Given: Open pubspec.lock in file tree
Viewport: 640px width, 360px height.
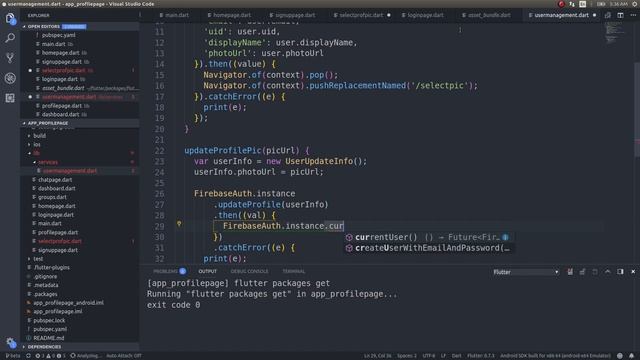Looking at the screenshot, I should point(49,320).
